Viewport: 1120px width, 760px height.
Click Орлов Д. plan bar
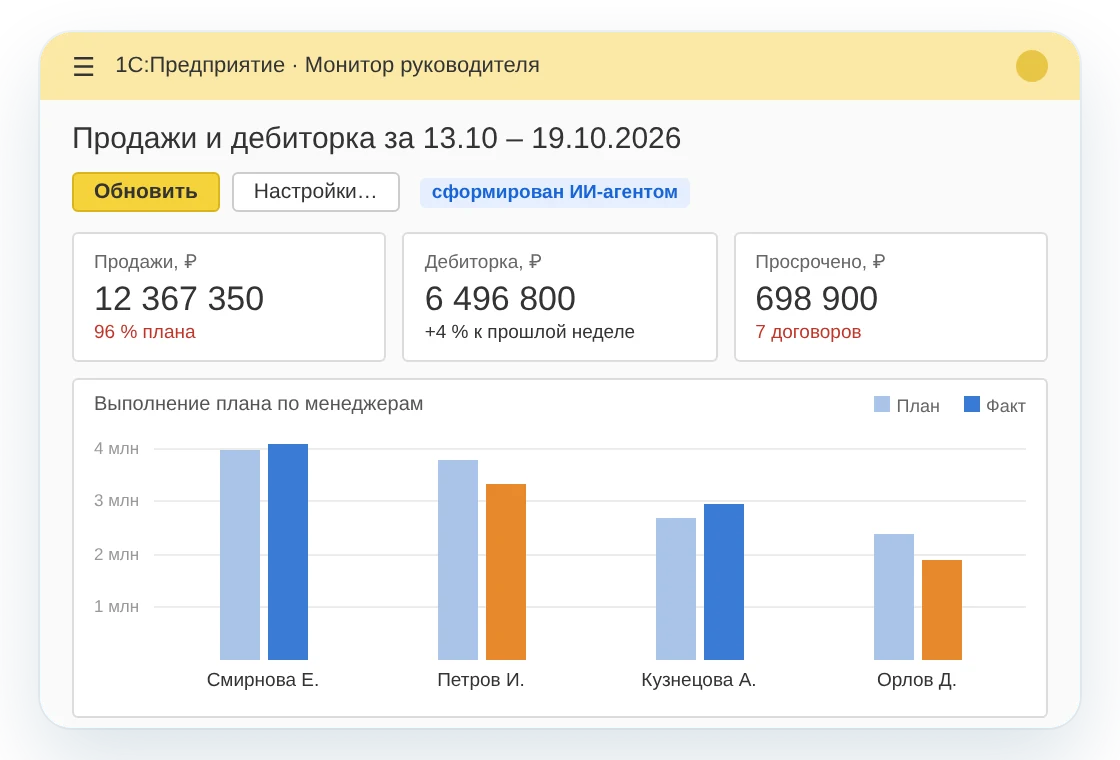tap(894, 597)
